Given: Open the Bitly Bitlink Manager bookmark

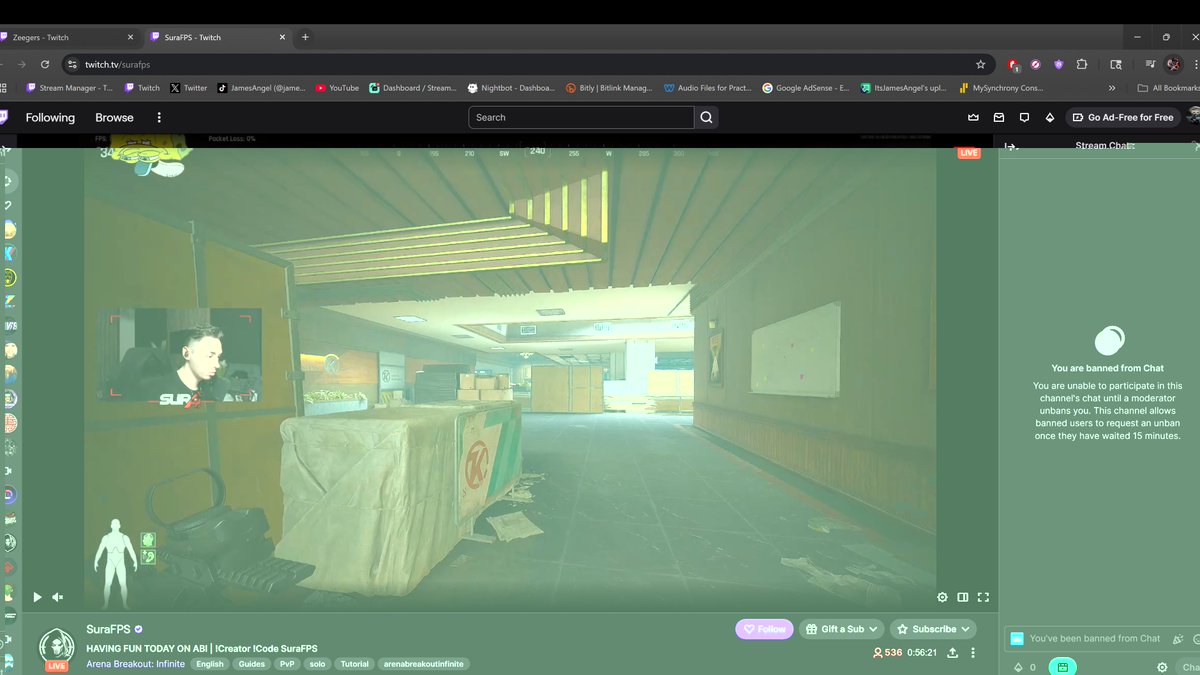Looking at the screenshot, I should click(x=609, y=88).
